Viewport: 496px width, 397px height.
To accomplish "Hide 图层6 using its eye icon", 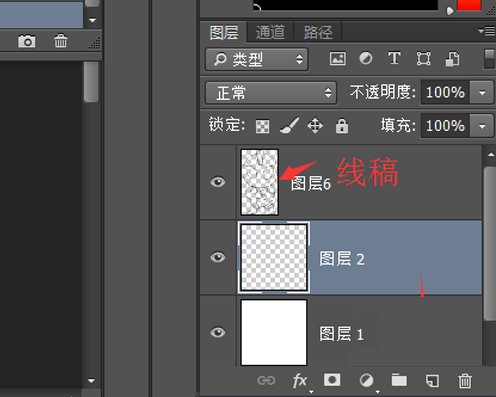I will coord(218,182).
